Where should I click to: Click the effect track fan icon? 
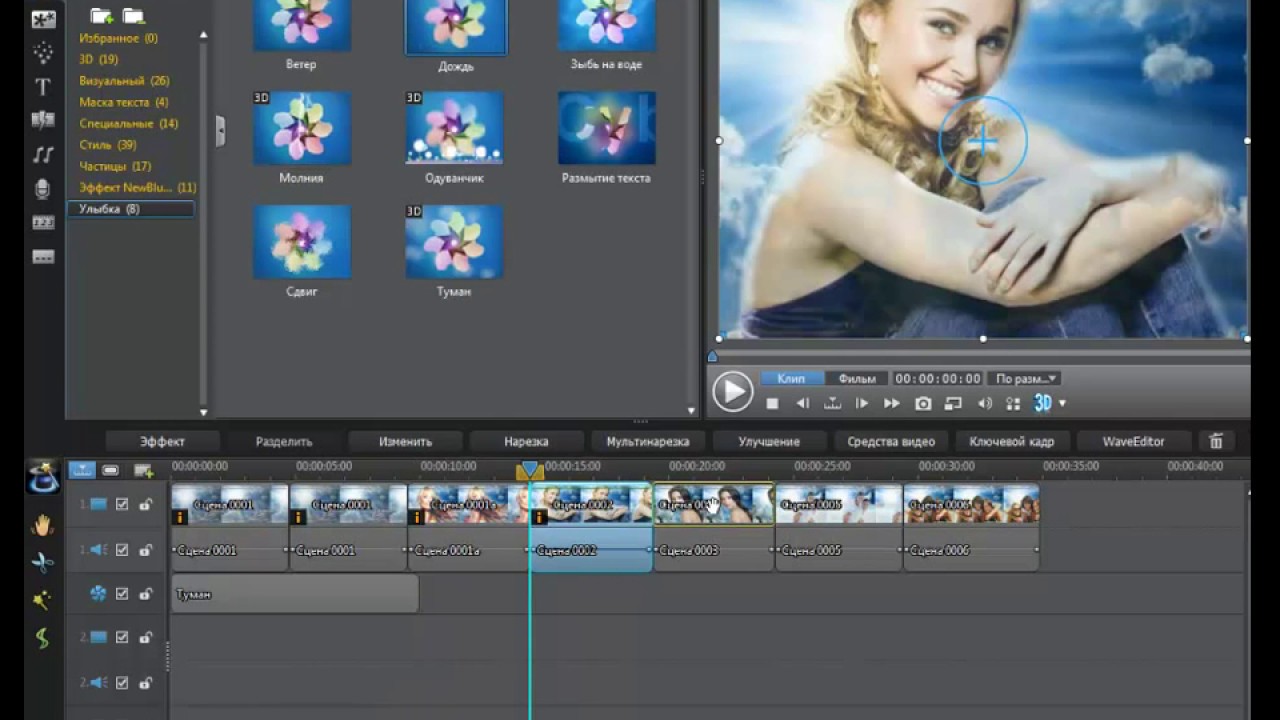click(x=98, y=594)
